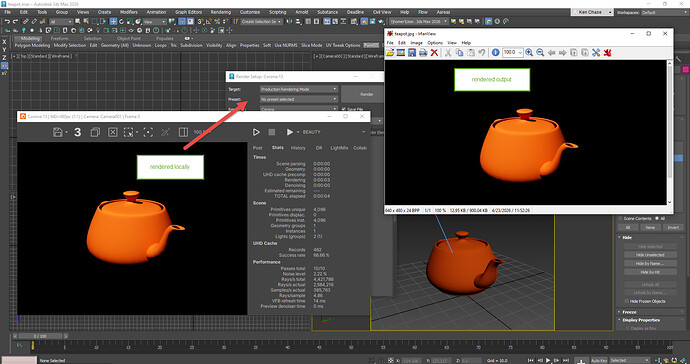Select the Rotate tool in 3ds Max toolbar
The height and width of the screenshot is (364, 690).
tap(122, 21)
